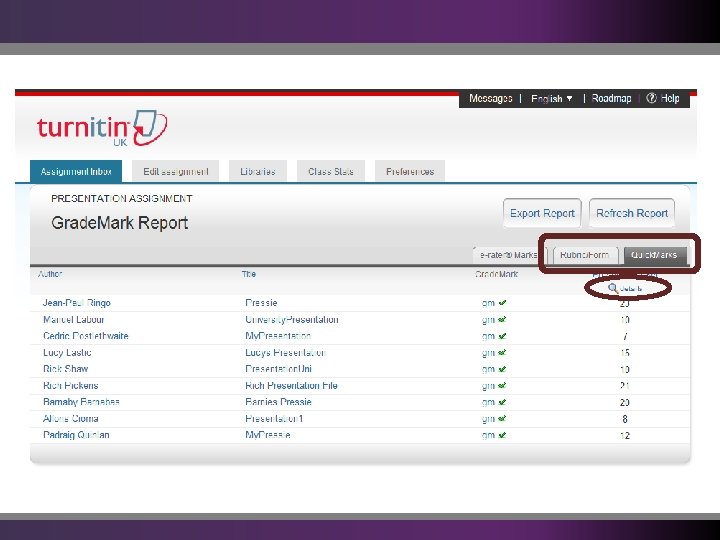Screen dimensions: 720x540
Task: Click QuickMarks count 12 for Padraig Quinlan
Action: coord(624,435)
